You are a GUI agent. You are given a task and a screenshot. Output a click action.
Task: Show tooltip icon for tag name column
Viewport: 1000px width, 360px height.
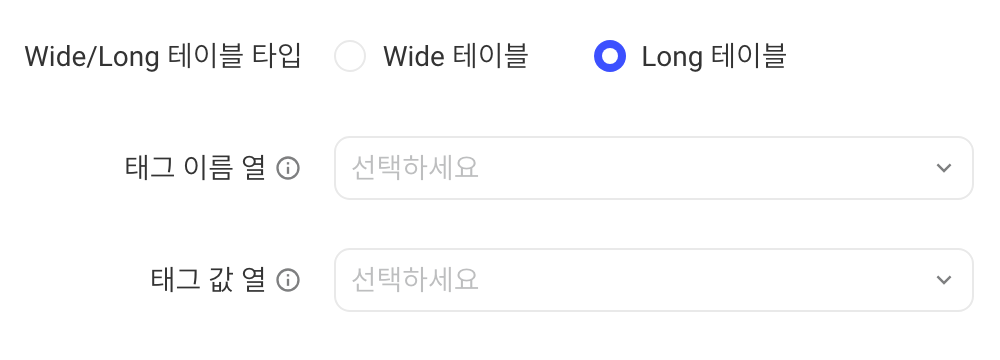(288, 169)
